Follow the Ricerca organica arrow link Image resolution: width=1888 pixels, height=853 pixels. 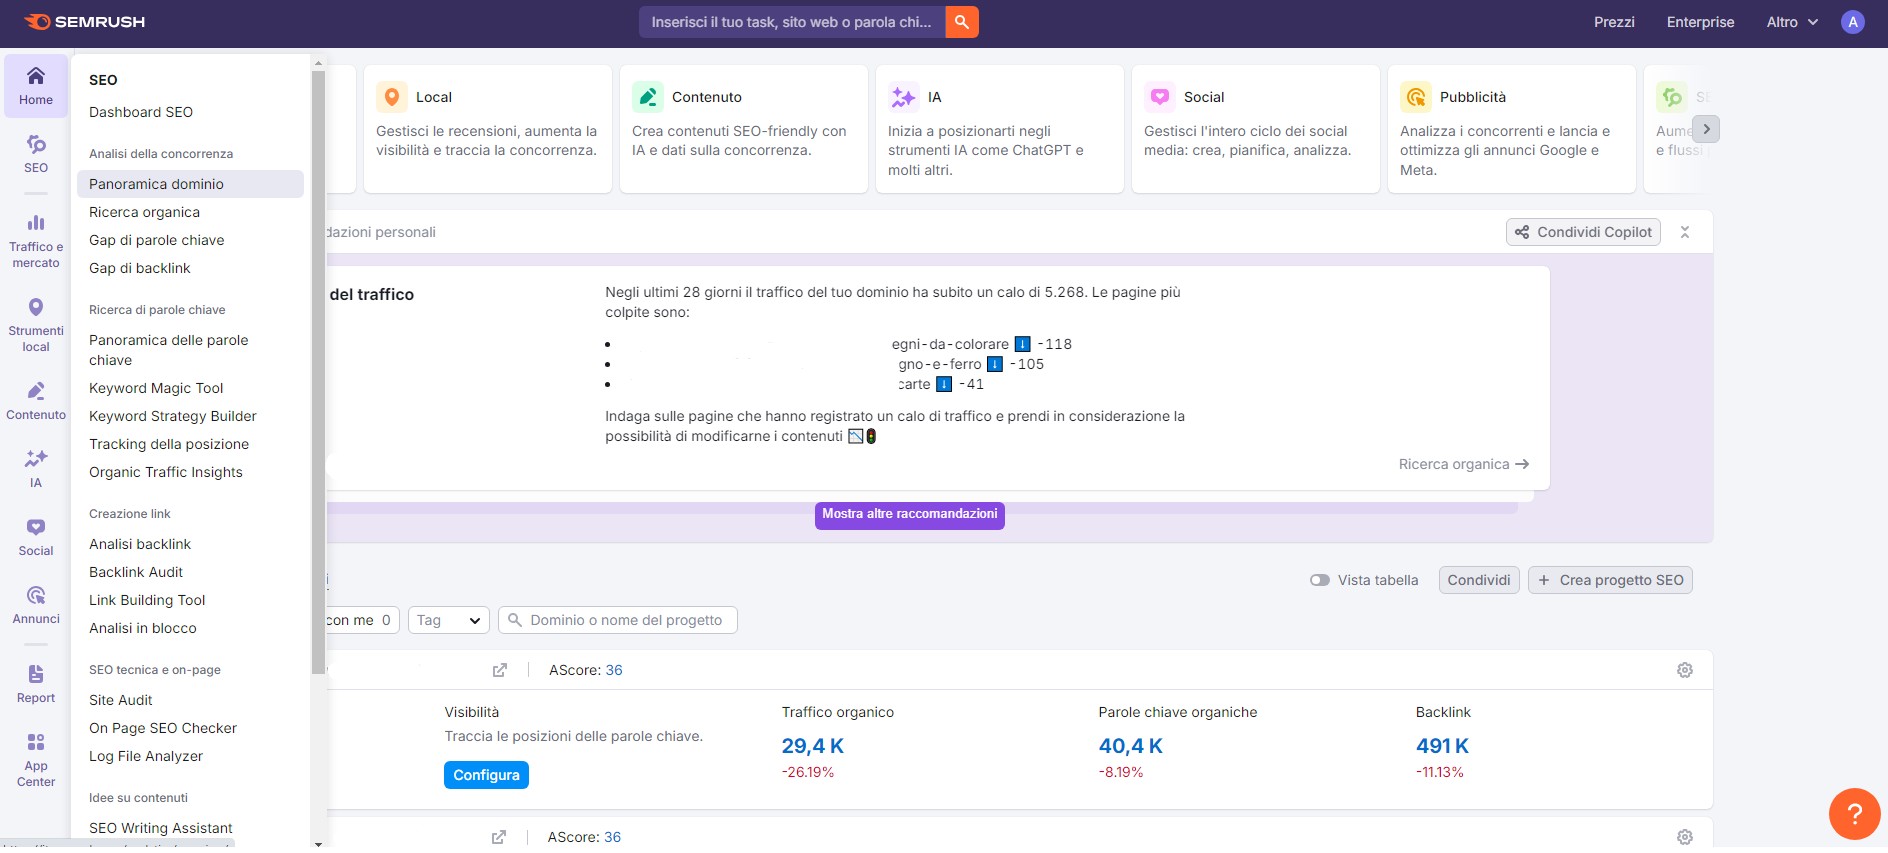click(1464, 464)
